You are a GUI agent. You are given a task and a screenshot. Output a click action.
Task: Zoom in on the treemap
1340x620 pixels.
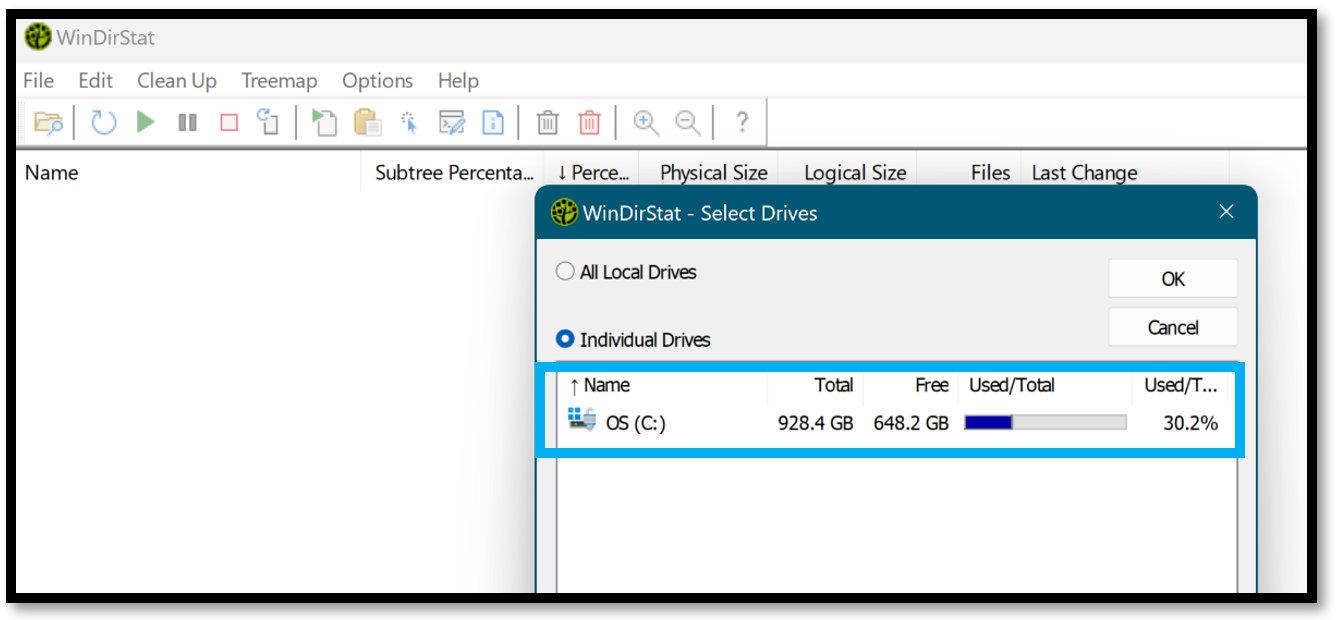pos(645,122)
